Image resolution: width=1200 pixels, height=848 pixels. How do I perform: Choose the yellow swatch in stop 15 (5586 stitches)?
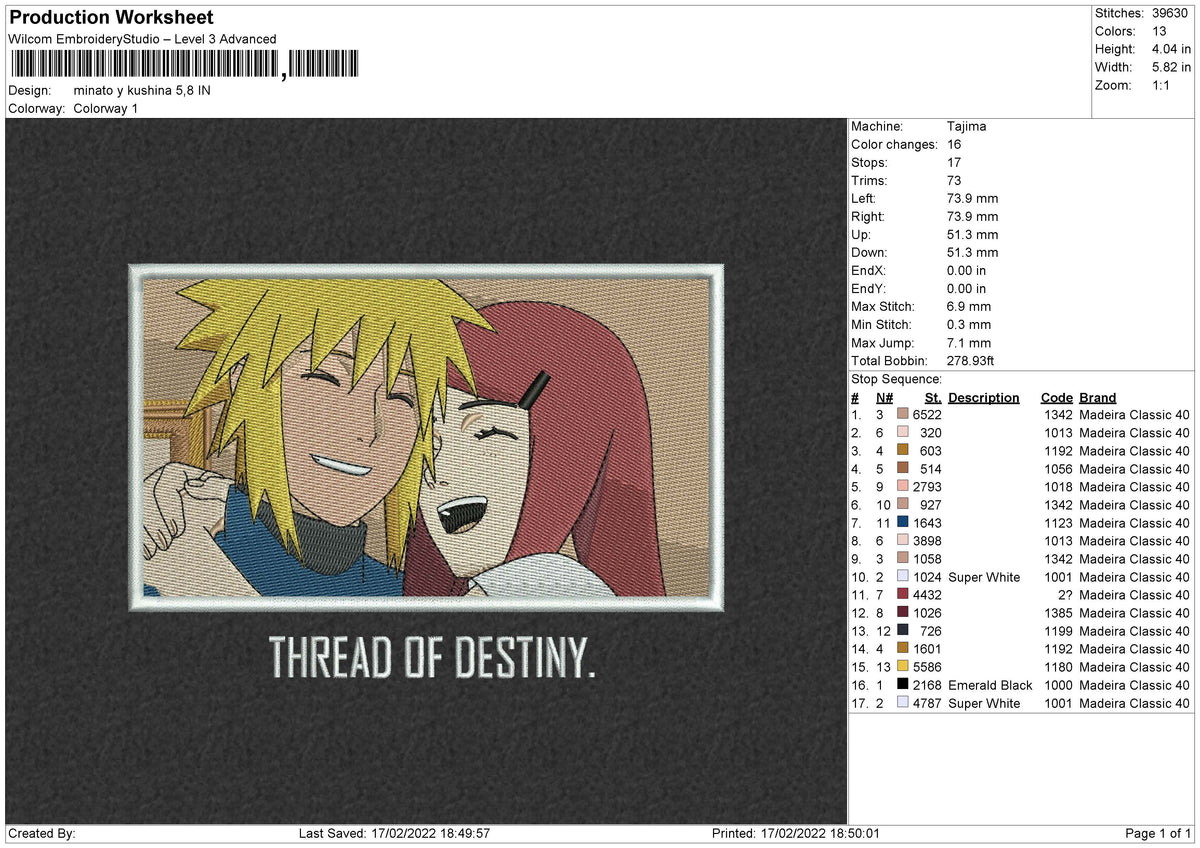903,666
